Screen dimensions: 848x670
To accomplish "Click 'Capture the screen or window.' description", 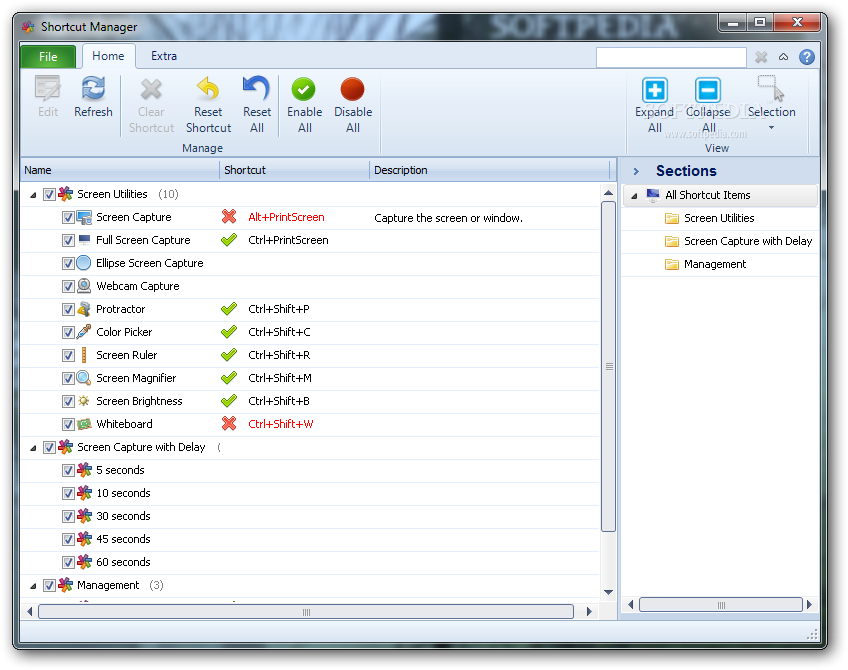I will pyautogui.click(x=448, y=218).
